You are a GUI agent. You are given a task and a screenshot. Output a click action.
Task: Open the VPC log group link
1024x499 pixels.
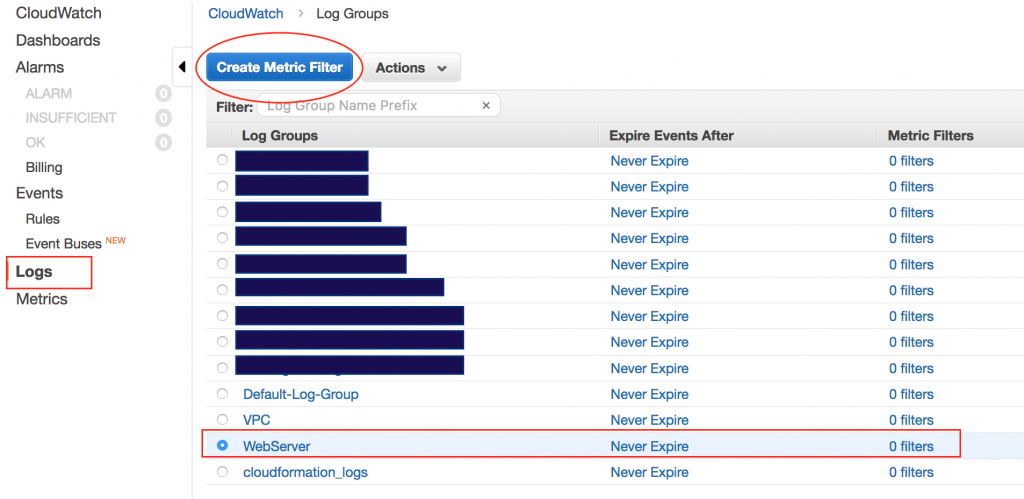[x=257, y=420]
